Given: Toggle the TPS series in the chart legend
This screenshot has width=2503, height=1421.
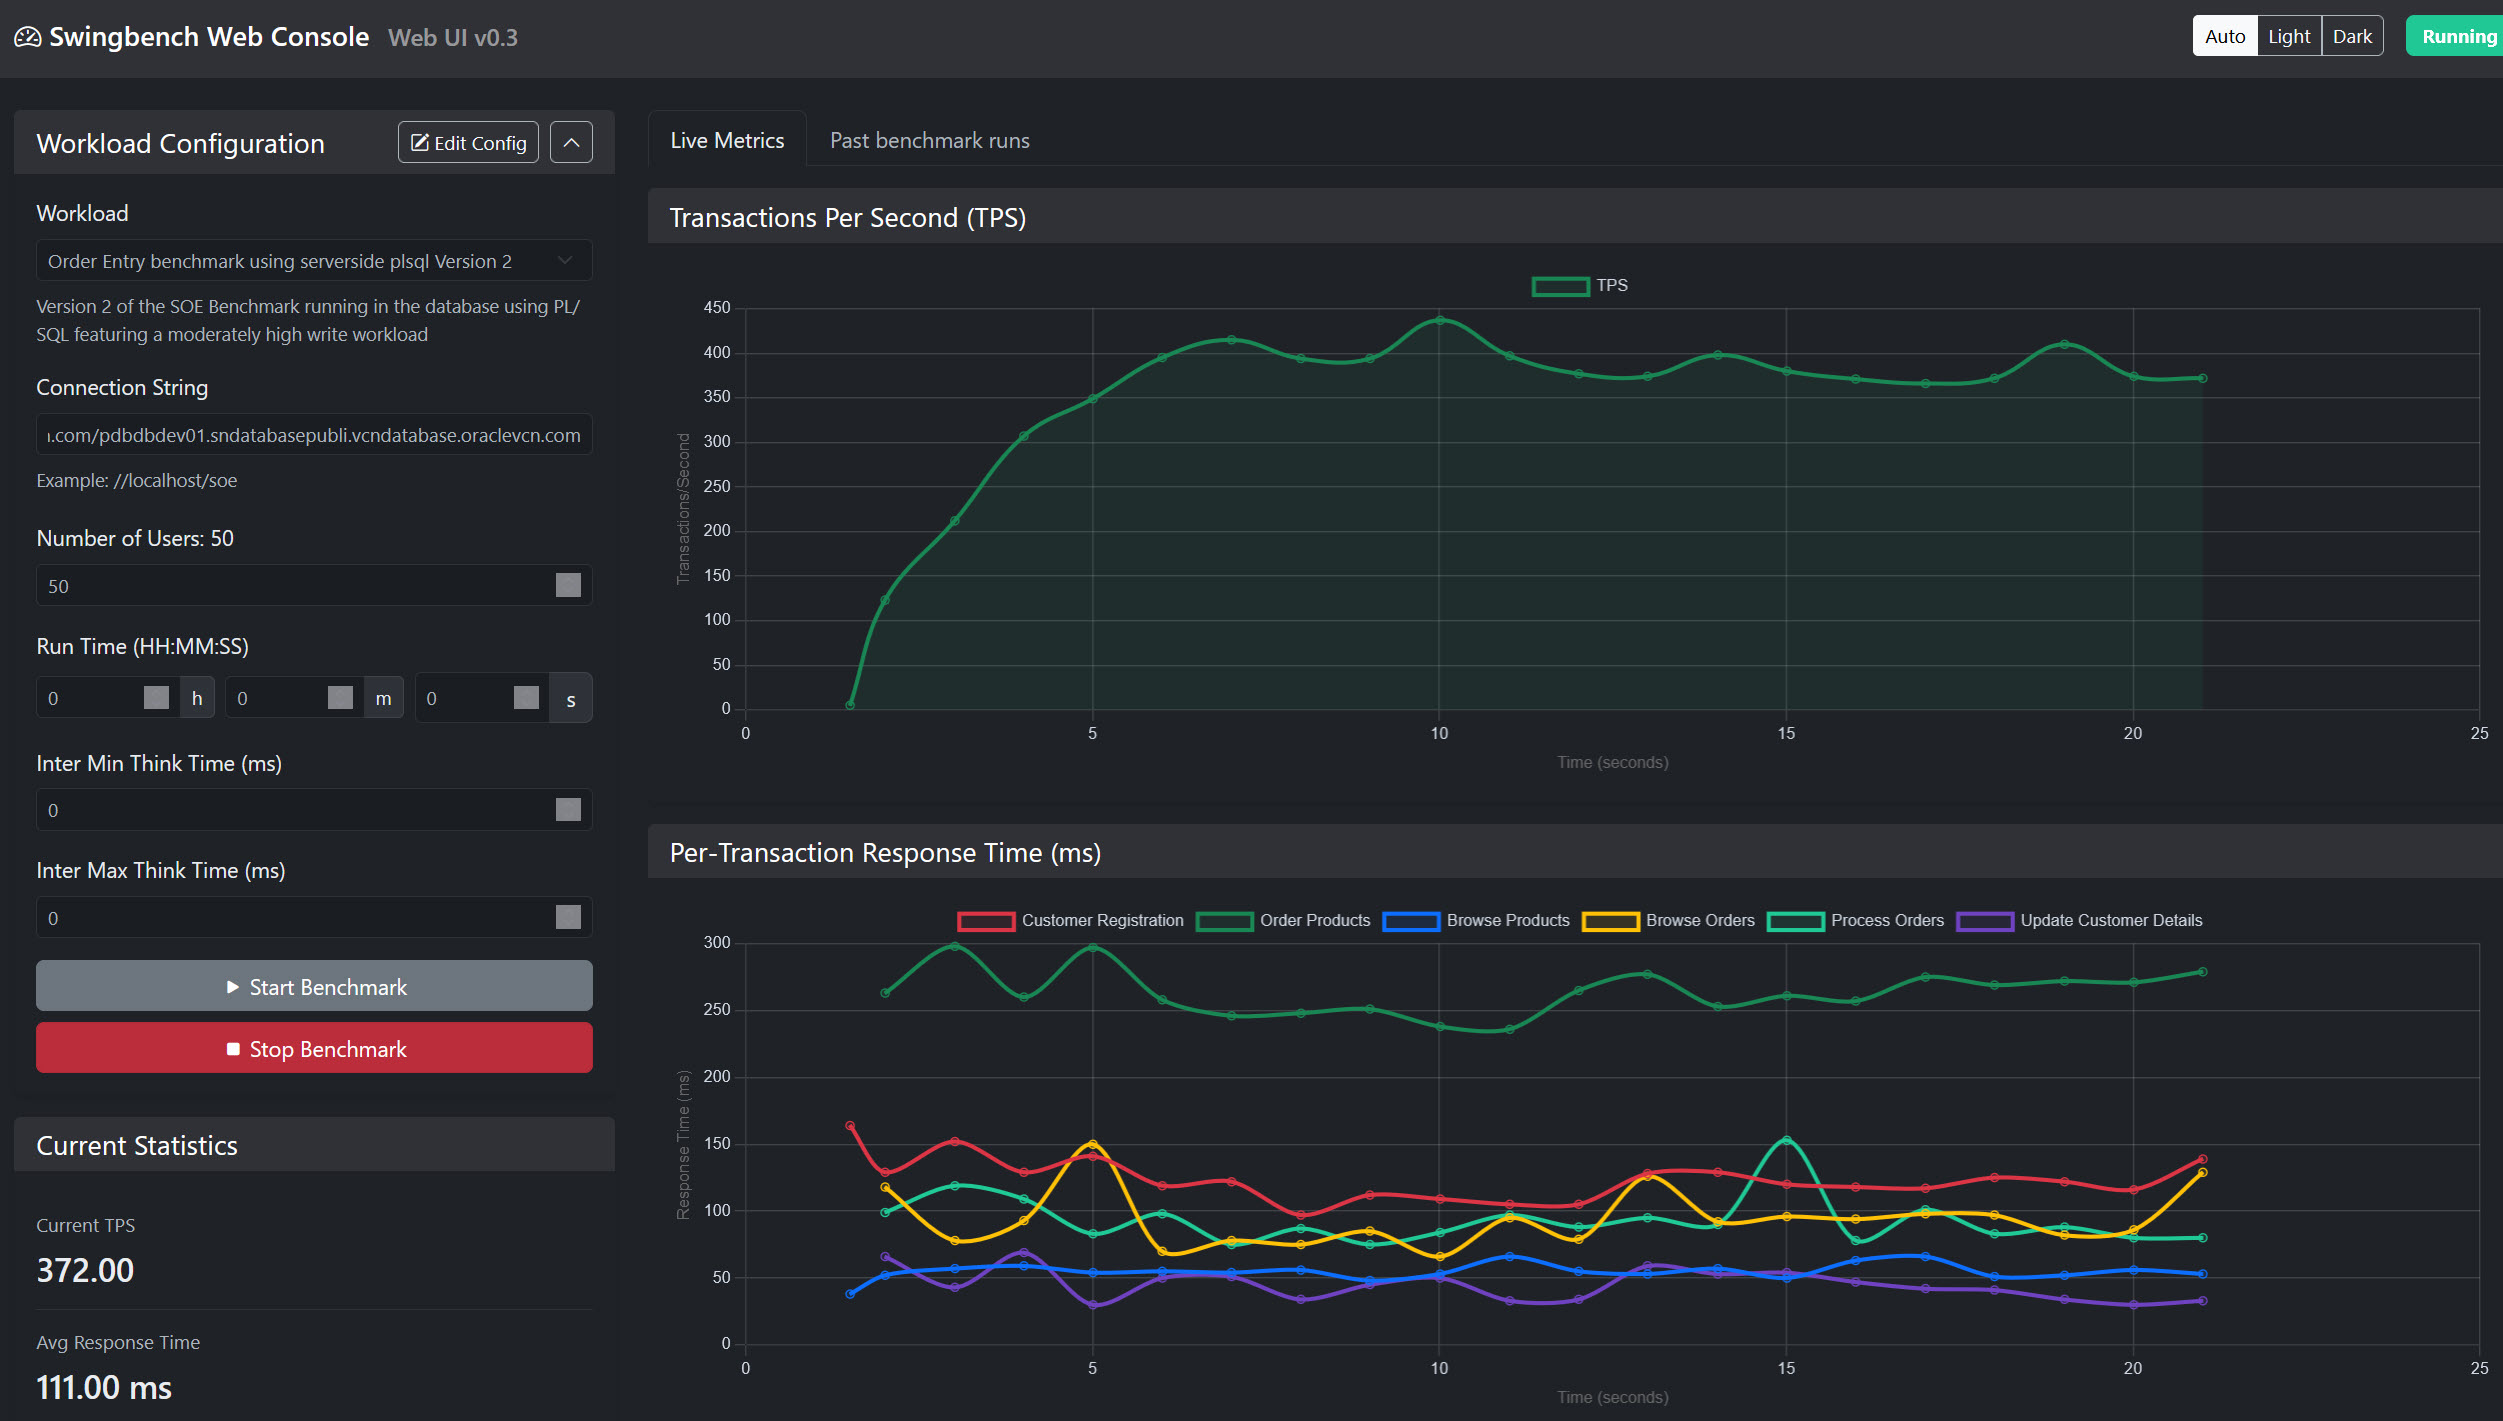Looking at the screenshot, I should coord(1578,285).
